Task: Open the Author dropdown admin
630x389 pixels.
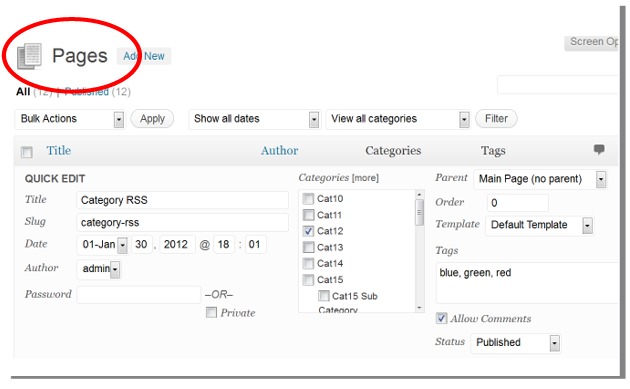Action: 98,269
